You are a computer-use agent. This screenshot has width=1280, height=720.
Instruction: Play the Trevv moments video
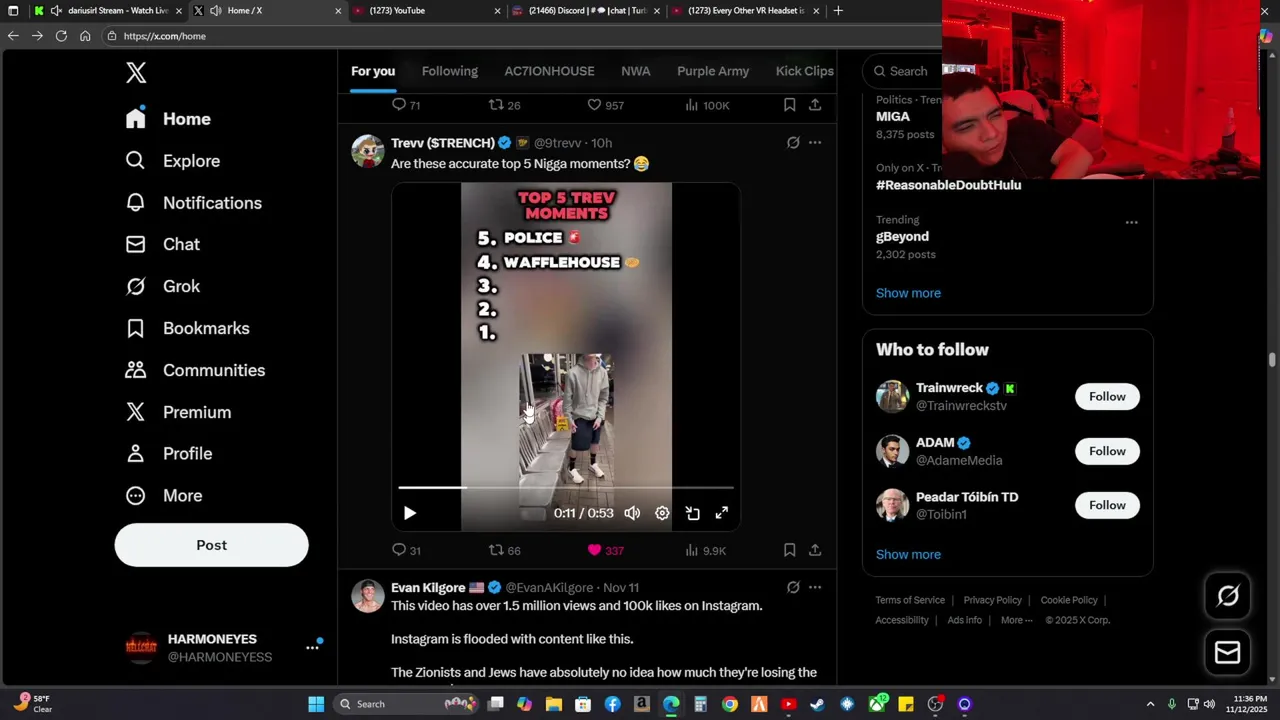tap(410, 513)
